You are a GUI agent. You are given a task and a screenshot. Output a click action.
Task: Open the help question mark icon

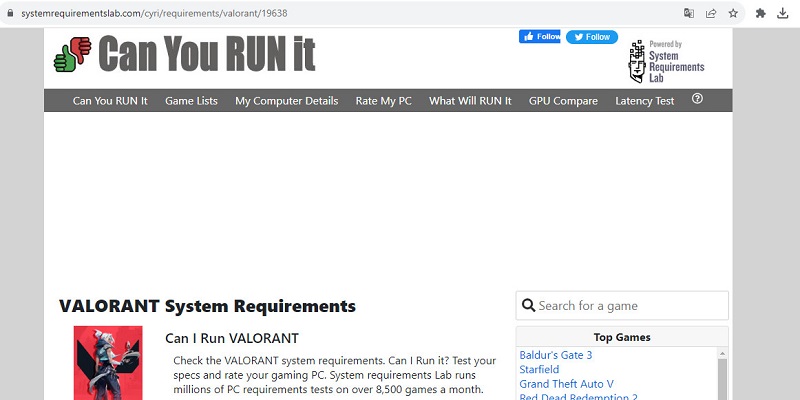click(x=697, y=99)
